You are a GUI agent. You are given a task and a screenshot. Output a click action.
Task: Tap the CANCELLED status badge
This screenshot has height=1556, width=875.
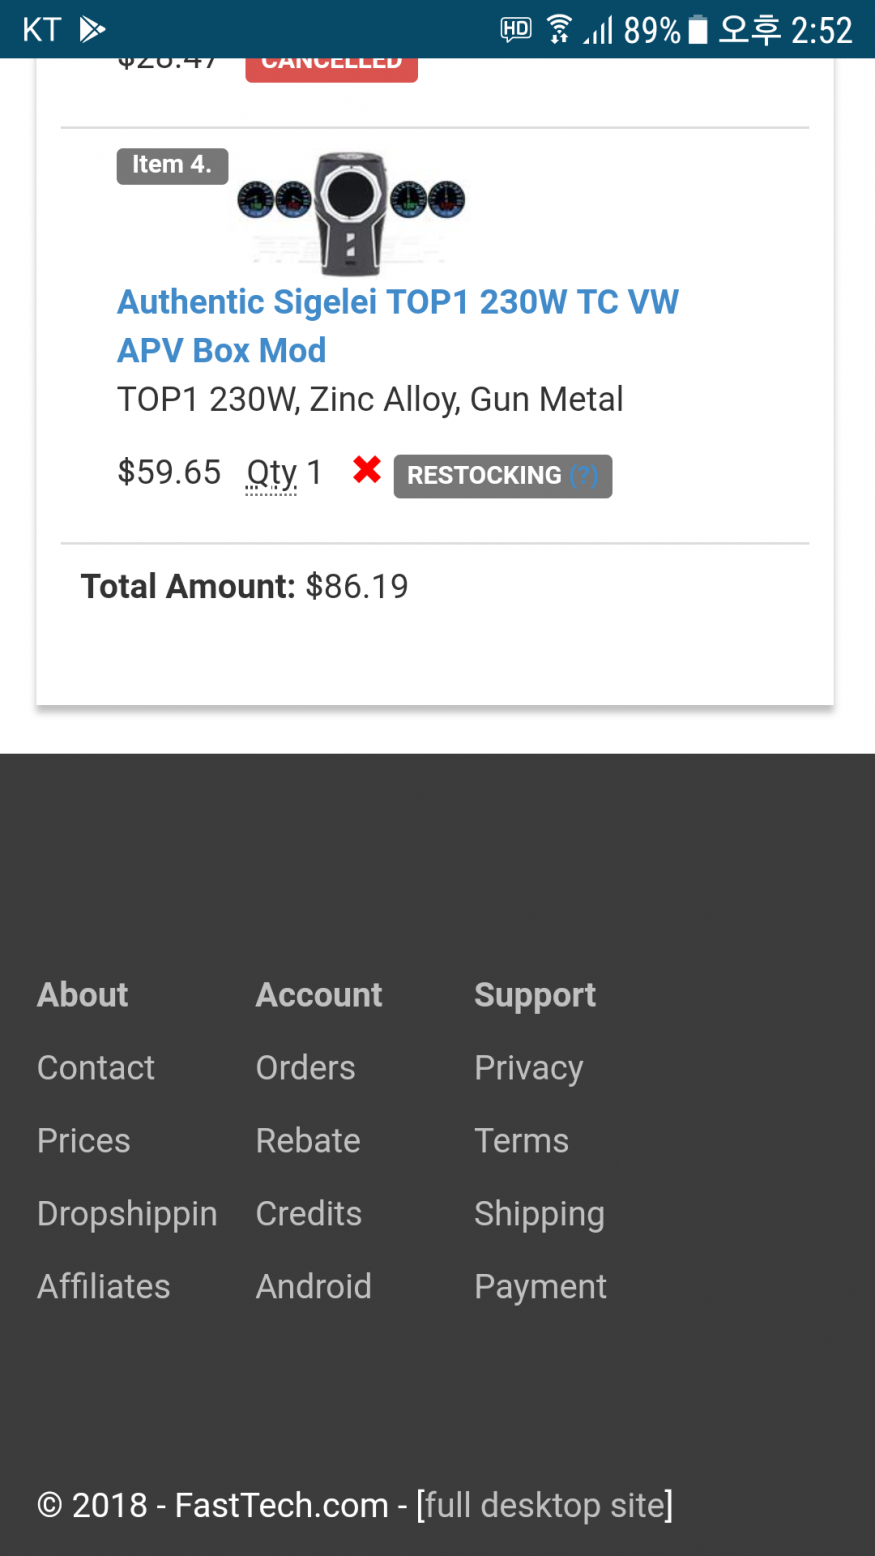tap(331, 66)
